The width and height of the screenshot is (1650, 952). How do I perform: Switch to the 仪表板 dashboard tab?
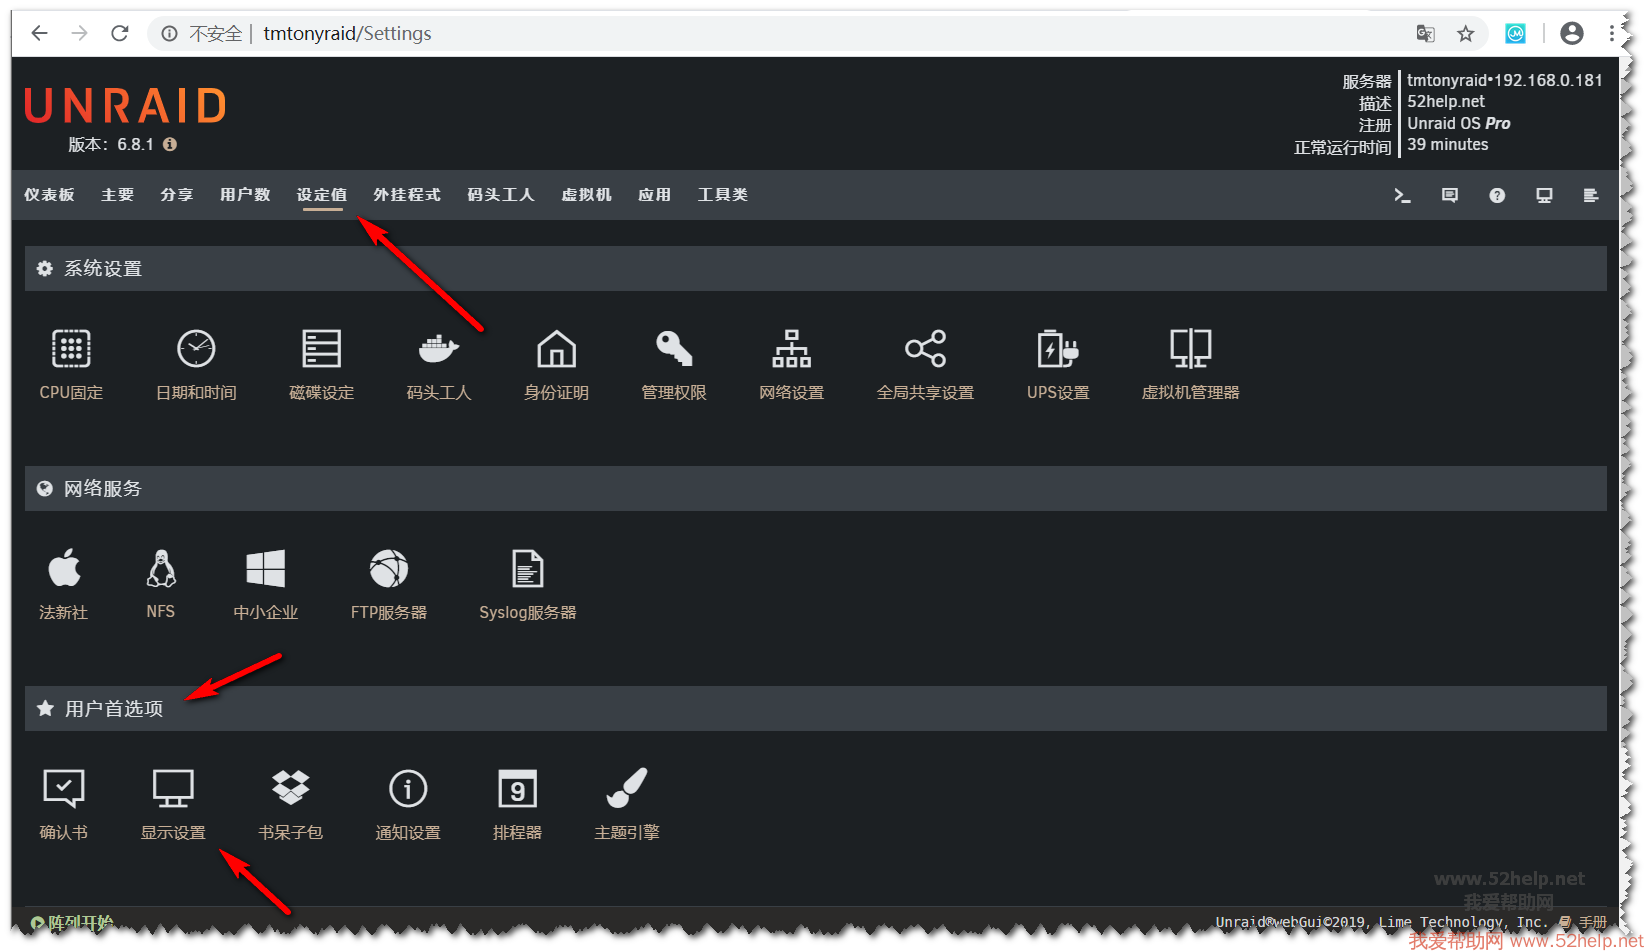[49, 195]
